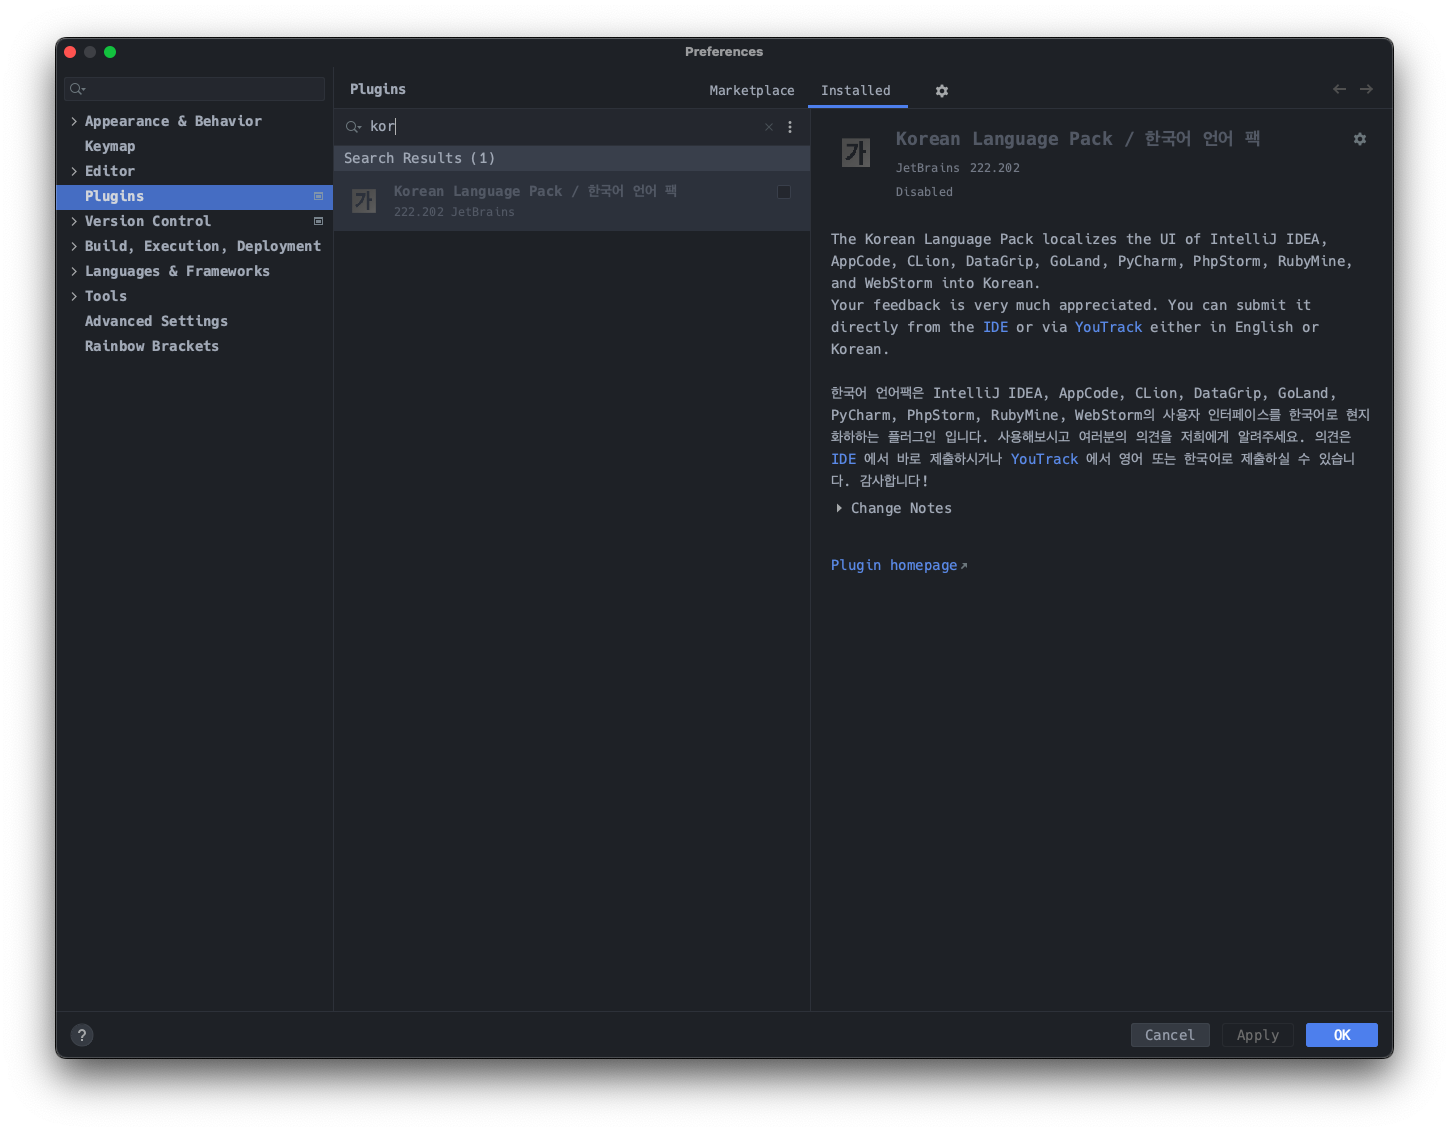Expand Languages & Frameworks section
The height and width of the screenshot is (1132, 1449).
(x=74, y=271)
